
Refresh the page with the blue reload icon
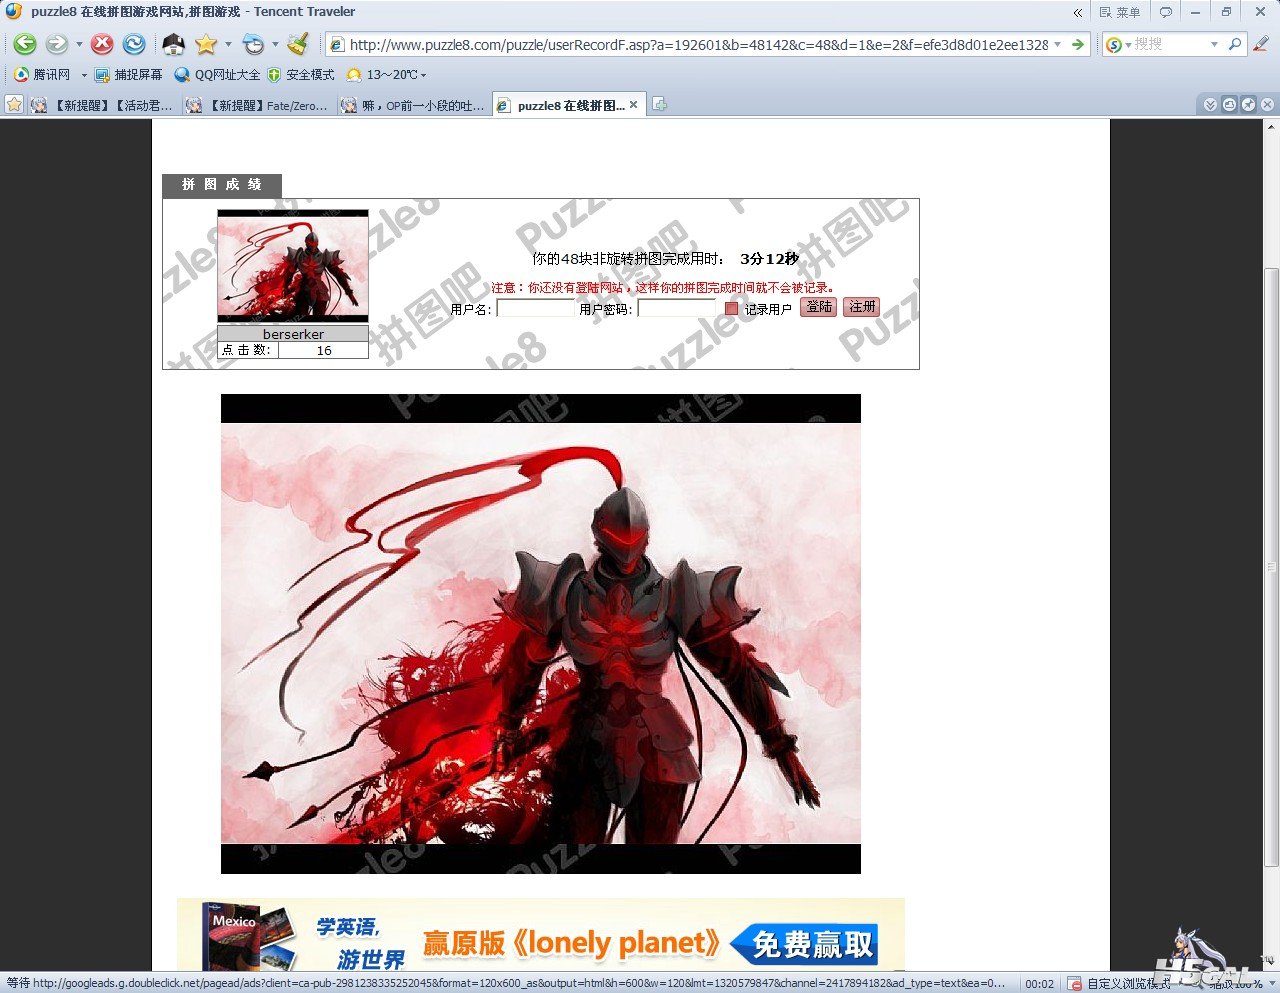point(134,44)
